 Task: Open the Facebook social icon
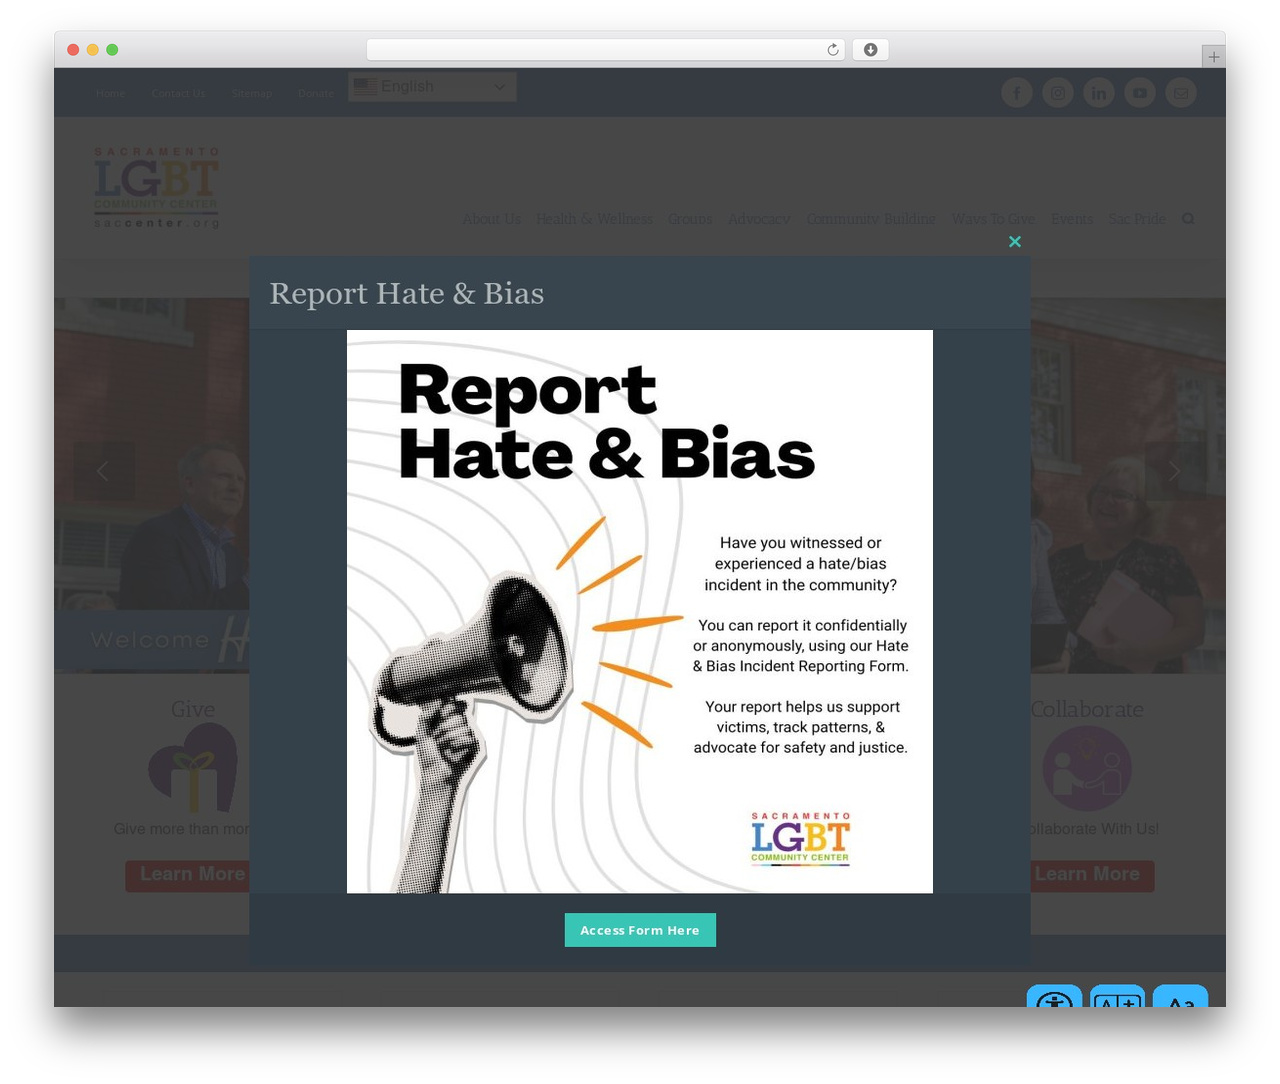click(1017, 93)
